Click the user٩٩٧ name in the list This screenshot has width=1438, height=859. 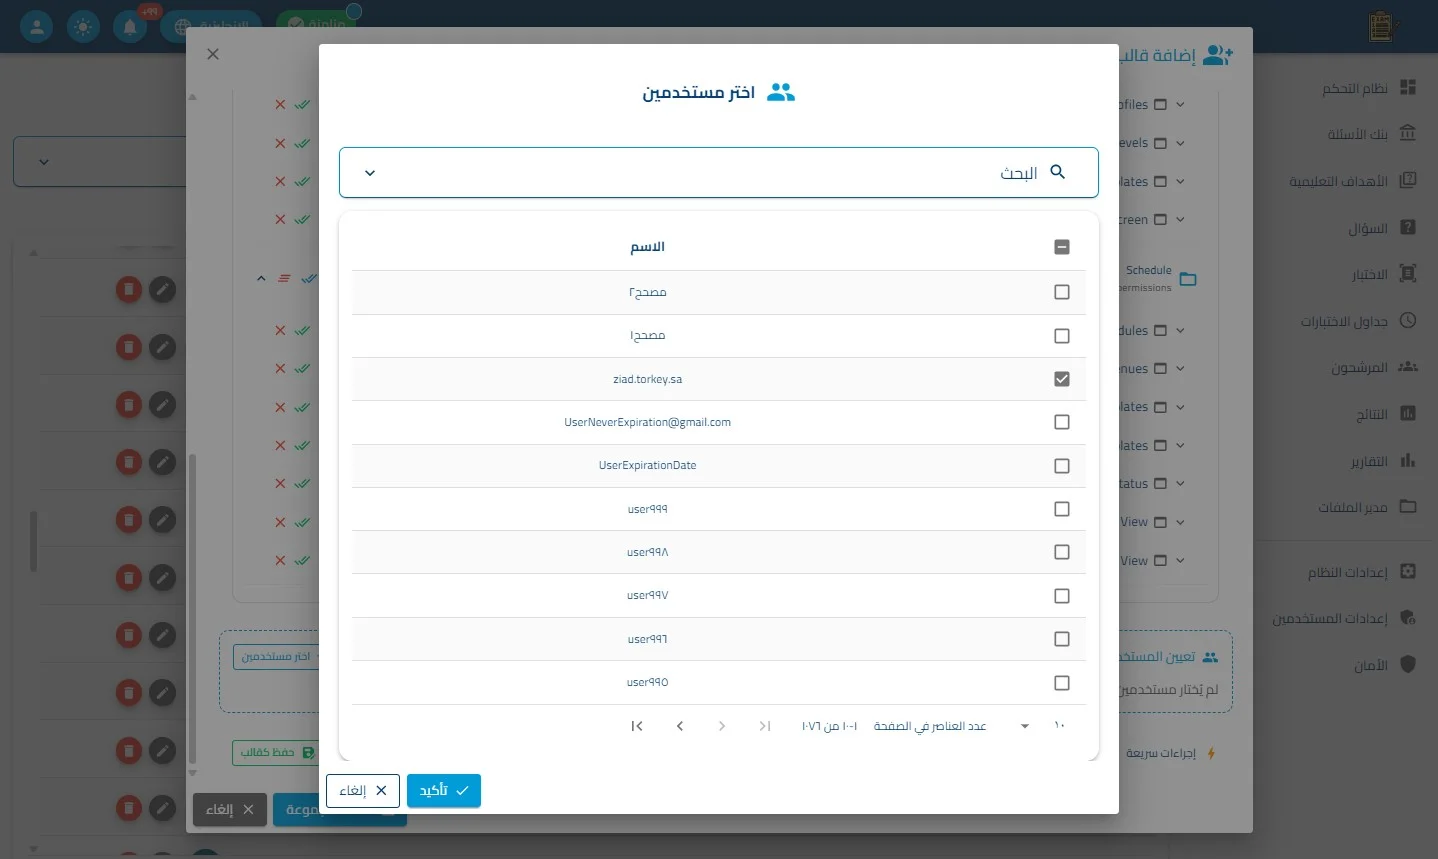pos(647,595)
